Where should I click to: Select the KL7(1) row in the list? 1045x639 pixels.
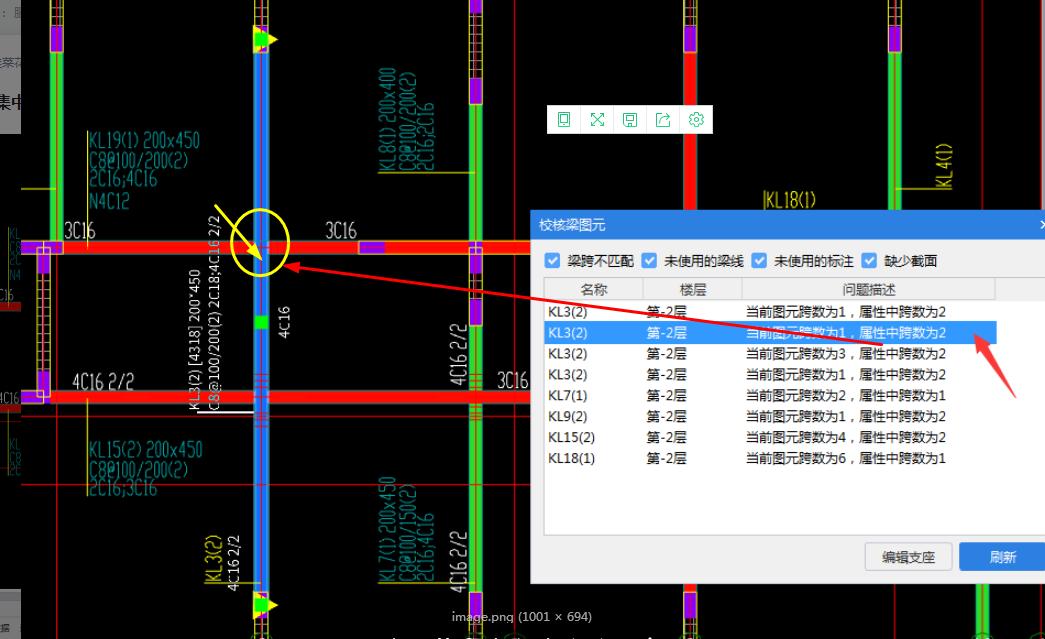click(770, 395)
